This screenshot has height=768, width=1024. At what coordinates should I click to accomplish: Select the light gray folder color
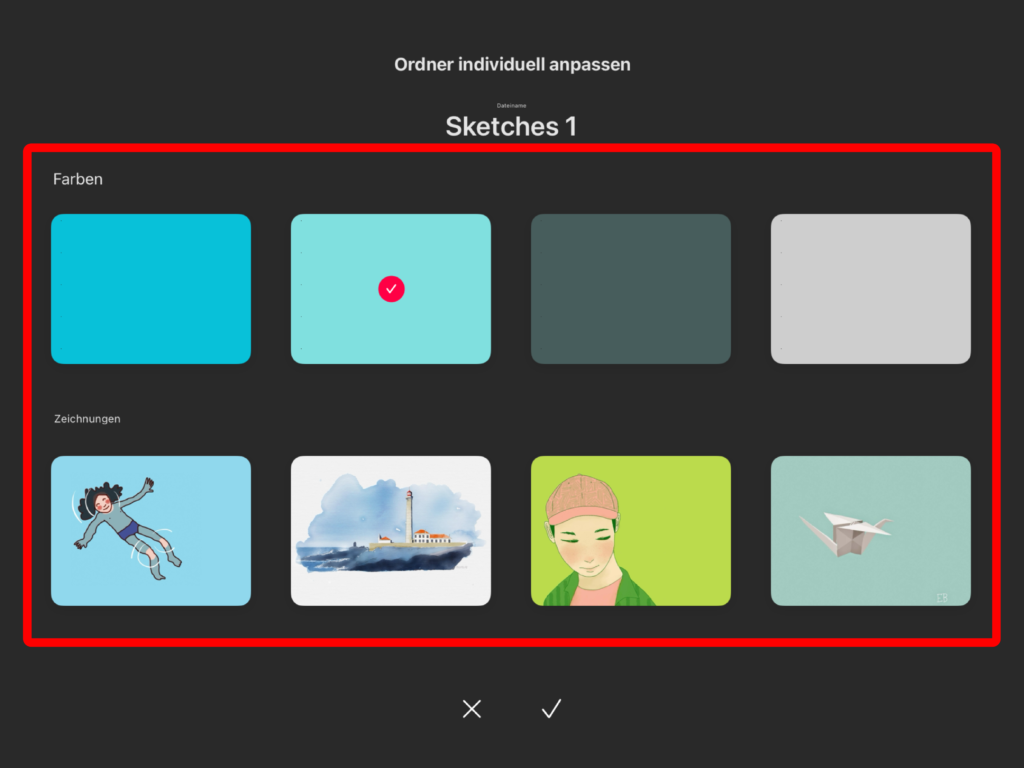(871, 289)
